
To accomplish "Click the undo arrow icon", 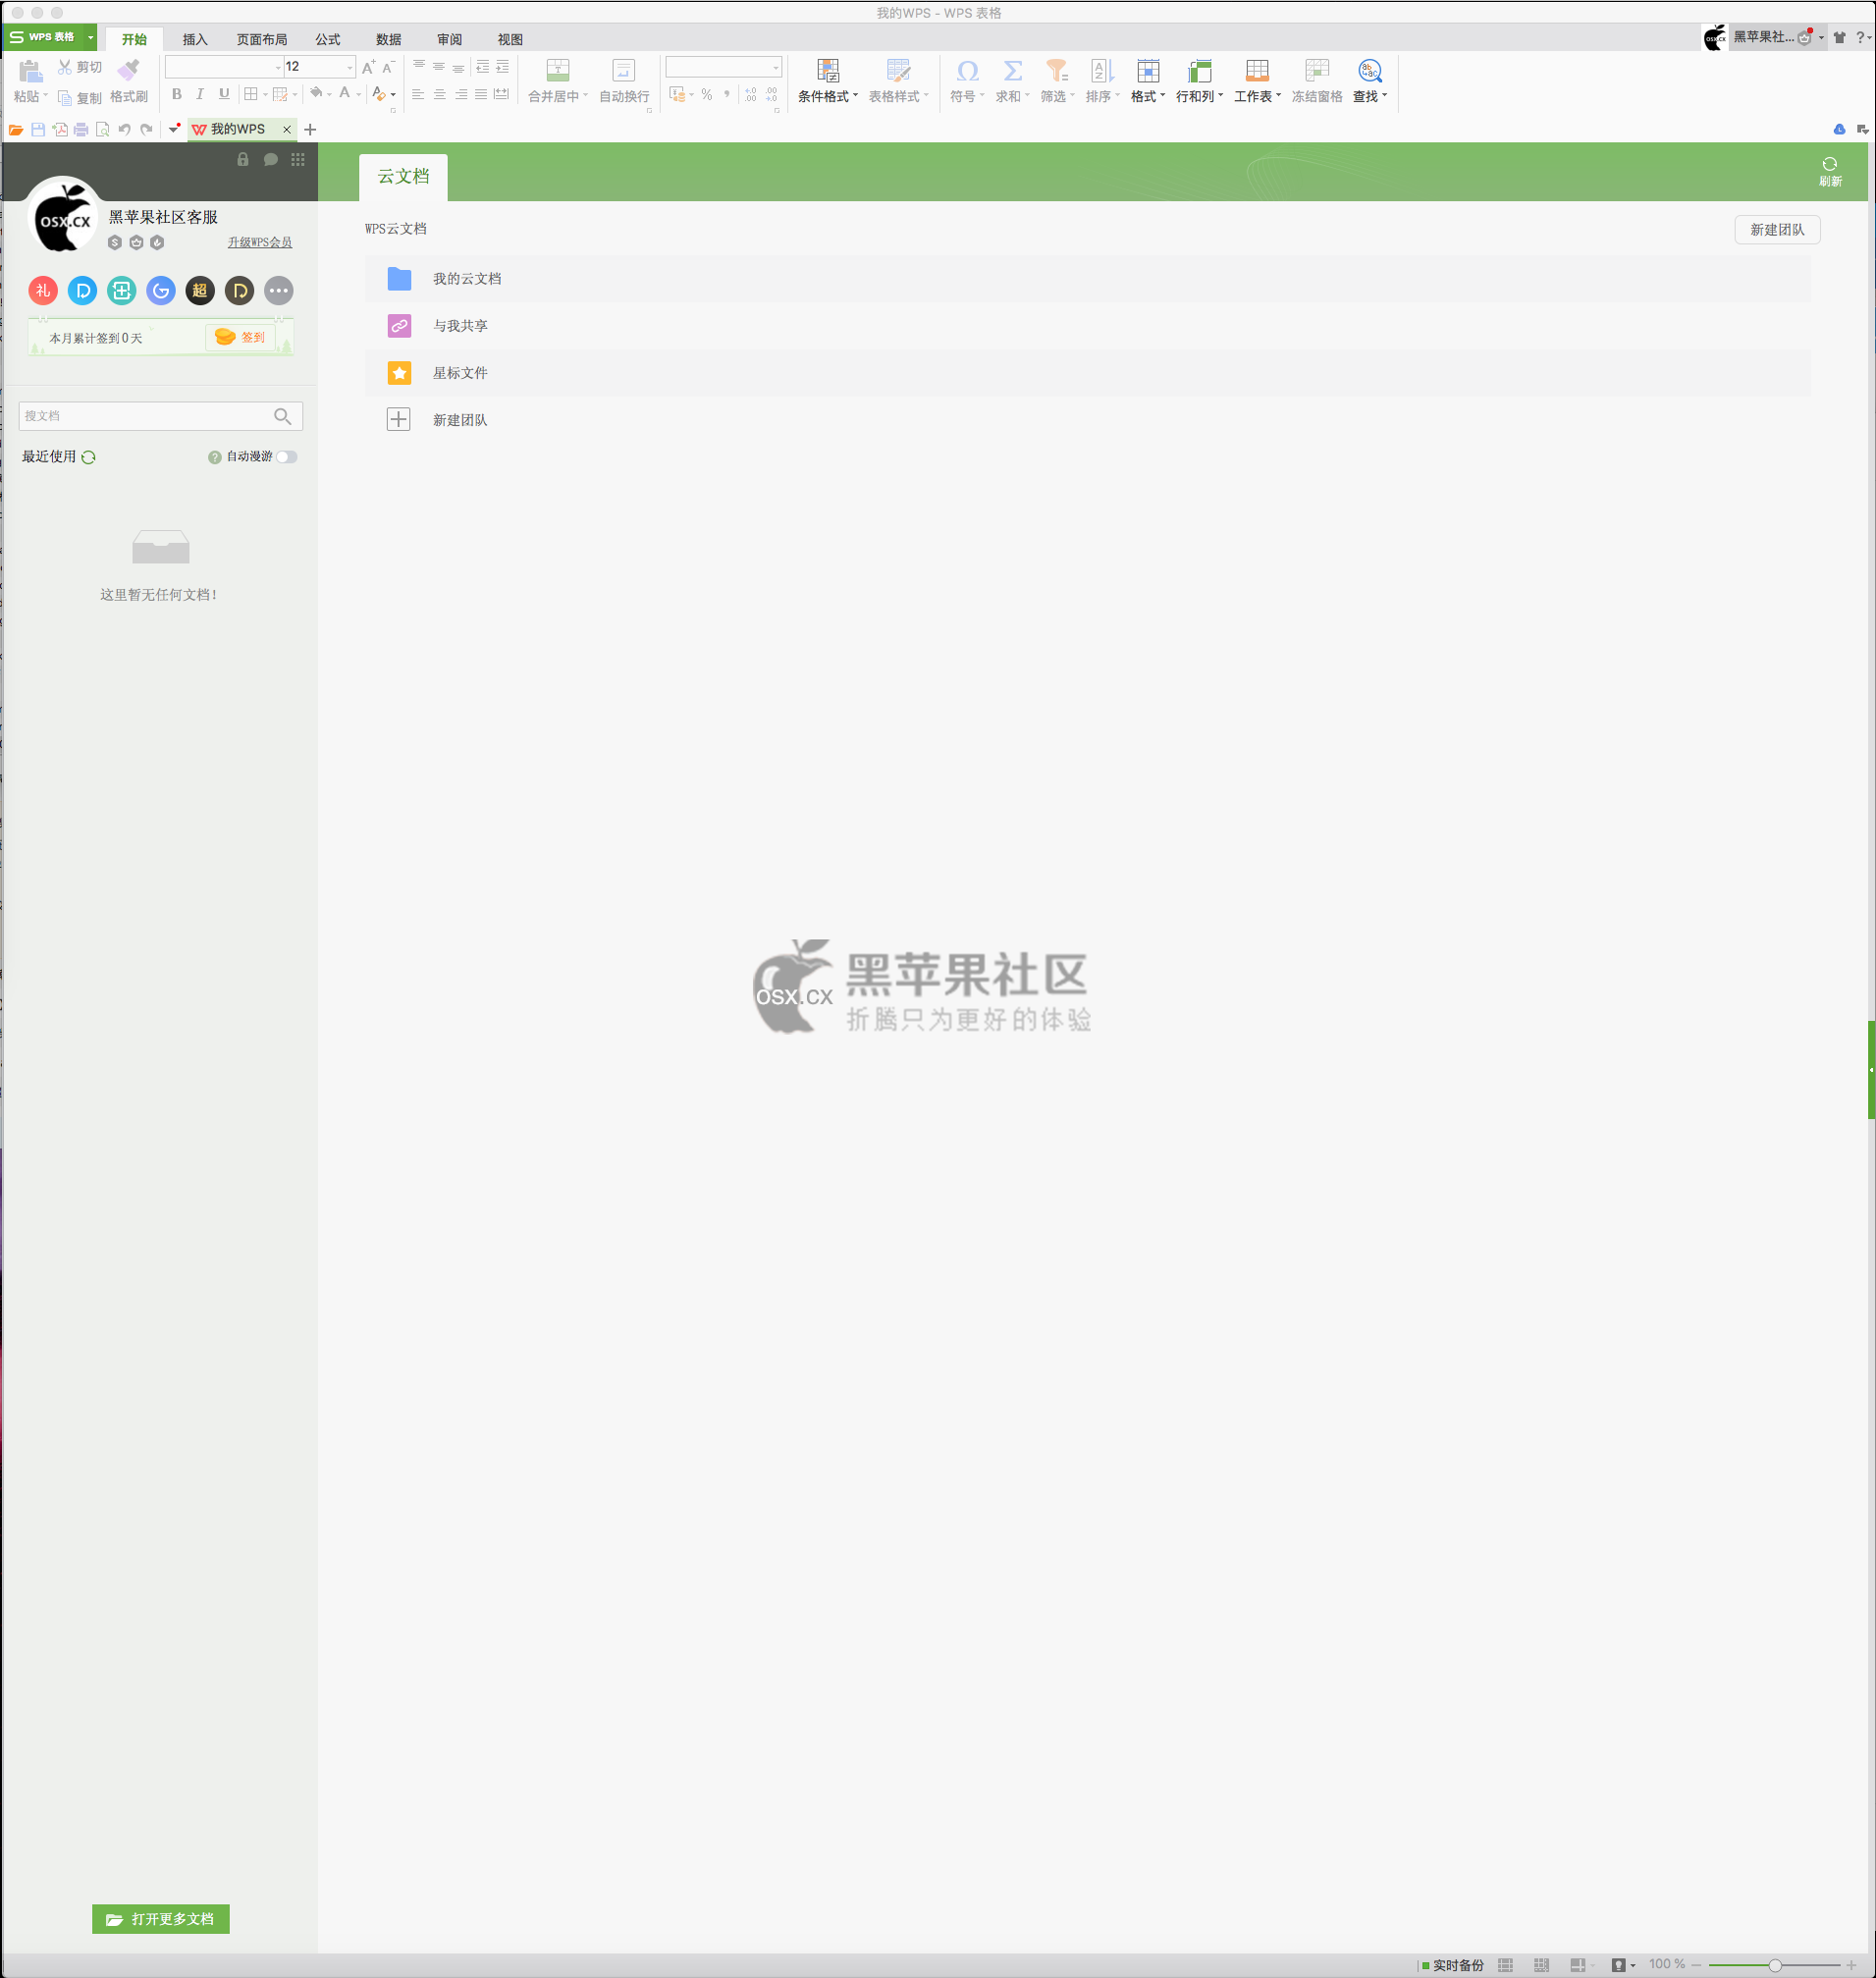I will click(125, 129).
